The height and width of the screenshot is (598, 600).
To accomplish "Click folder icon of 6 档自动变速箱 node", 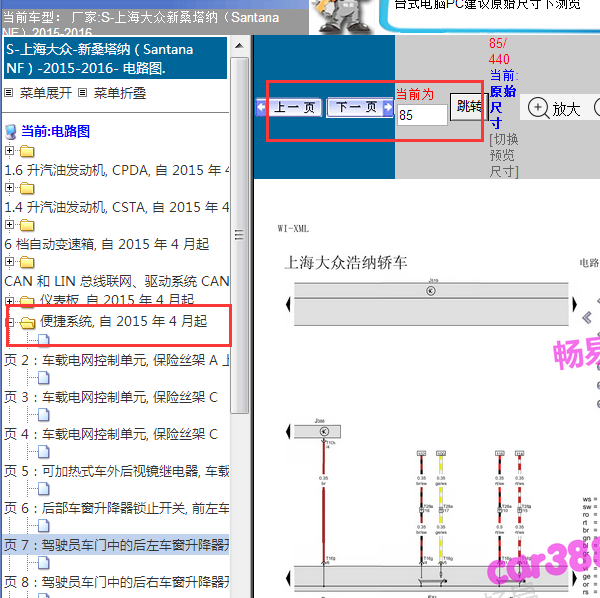I will point(27,225).
